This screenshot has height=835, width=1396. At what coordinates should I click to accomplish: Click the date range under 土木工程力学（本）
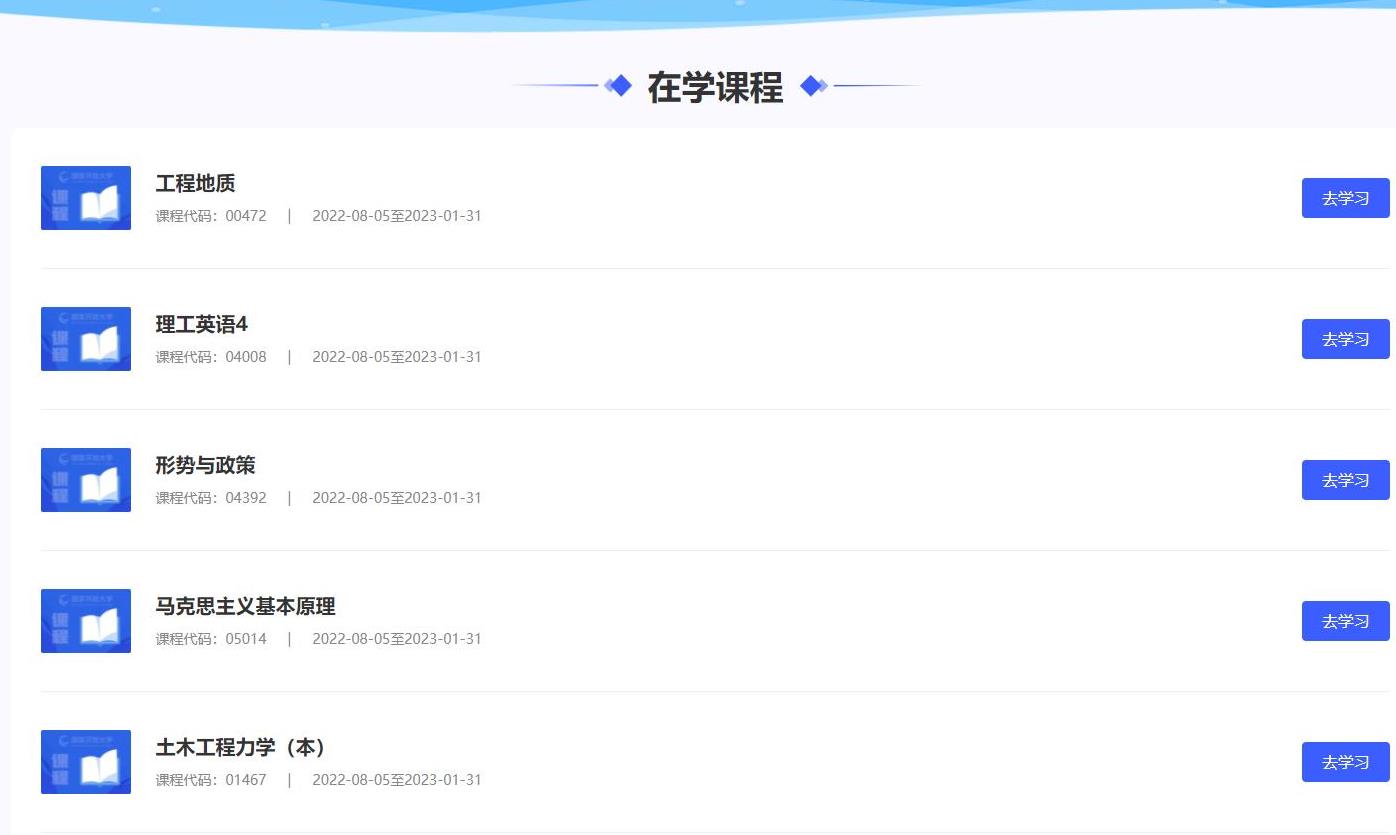[x=397, y=780]
